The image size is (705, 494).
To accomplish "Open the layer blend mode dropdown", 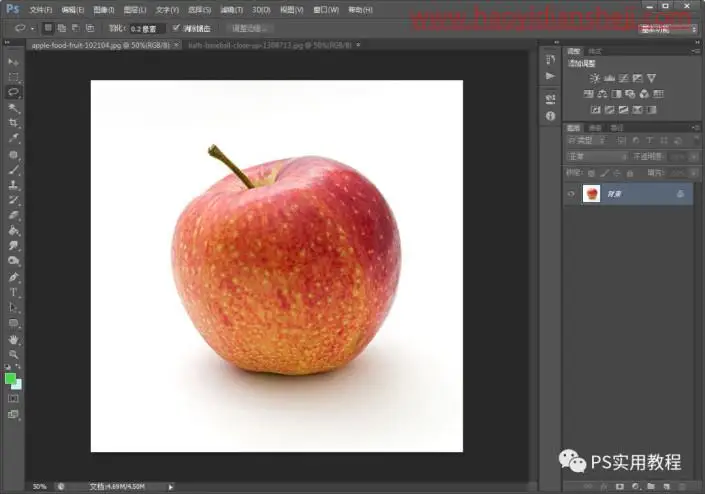I will click(597, 156).
